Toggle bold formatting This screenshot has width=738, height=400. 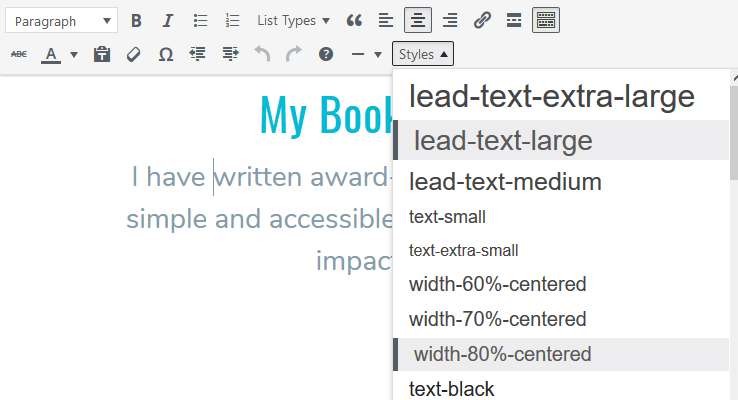(136, 21)
